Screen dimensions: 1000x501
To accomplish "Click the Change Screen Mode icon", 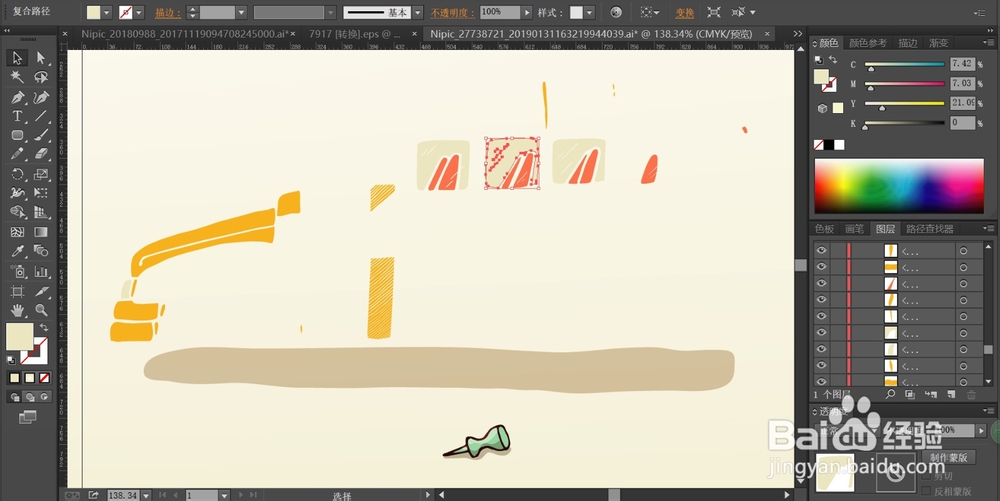I will [27, 418].
